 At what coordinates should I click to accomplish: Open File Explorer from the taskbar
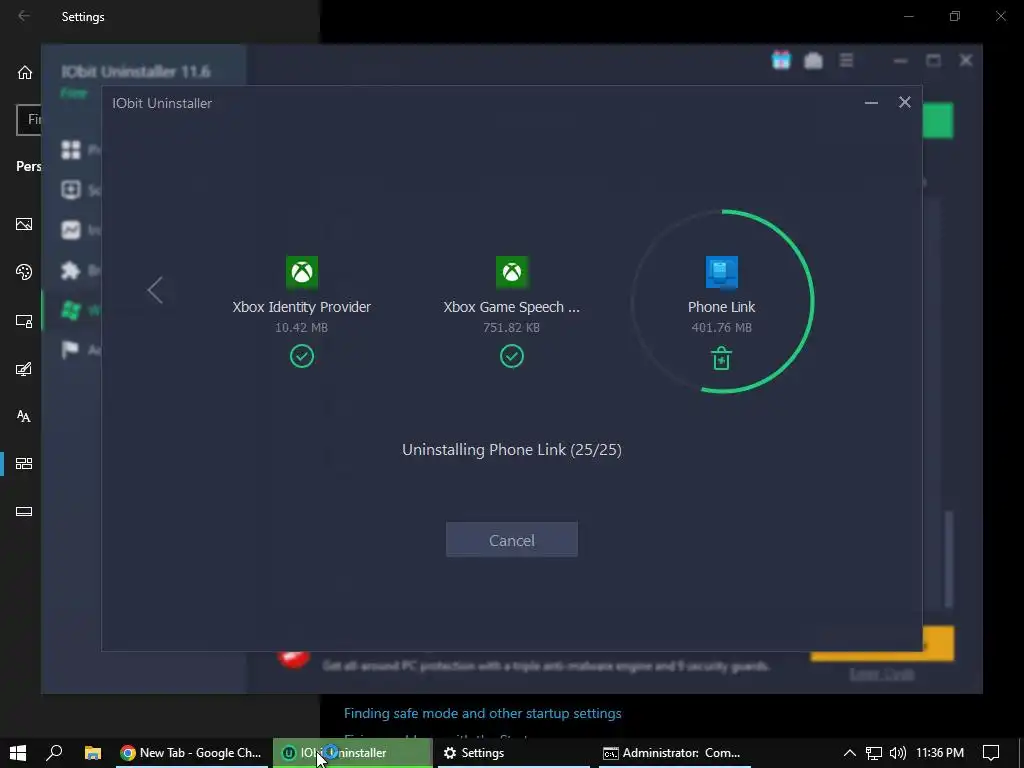pos(93,752)
